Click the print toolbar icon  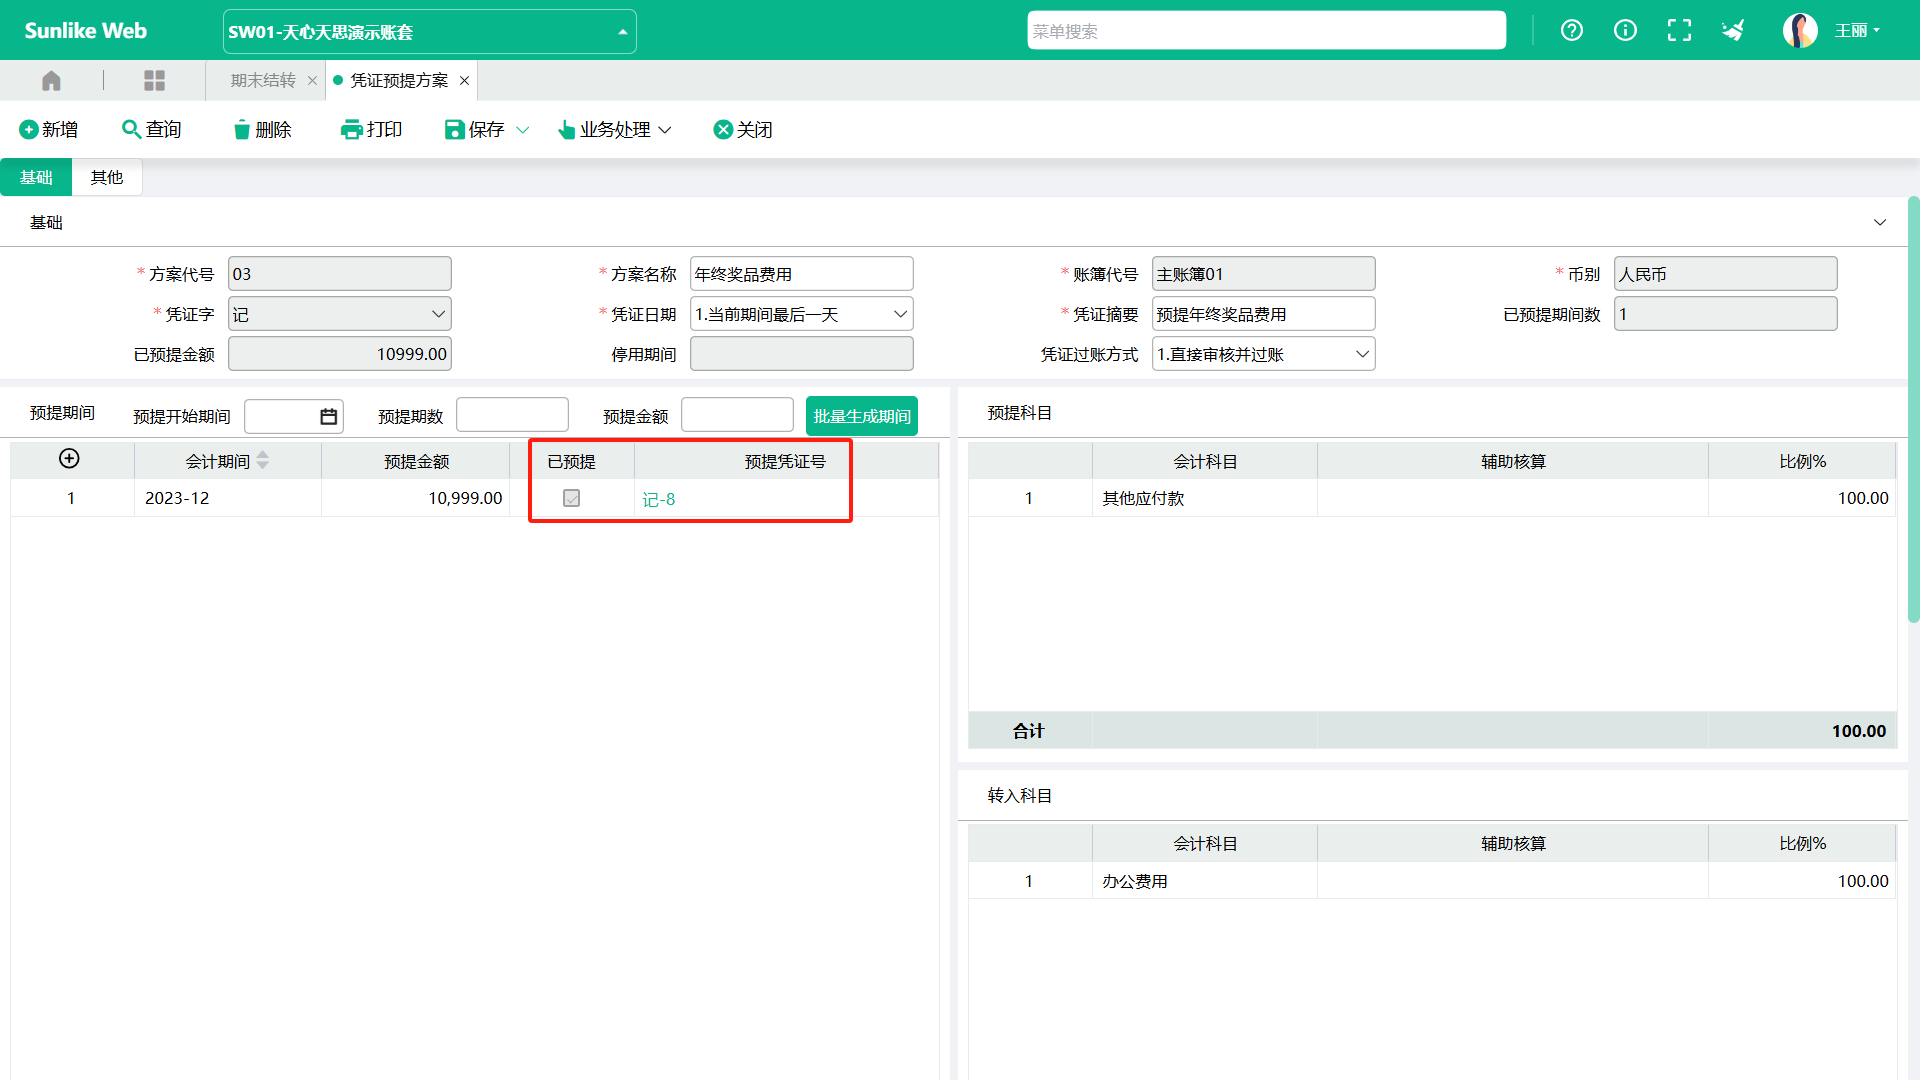coord(371,129)
